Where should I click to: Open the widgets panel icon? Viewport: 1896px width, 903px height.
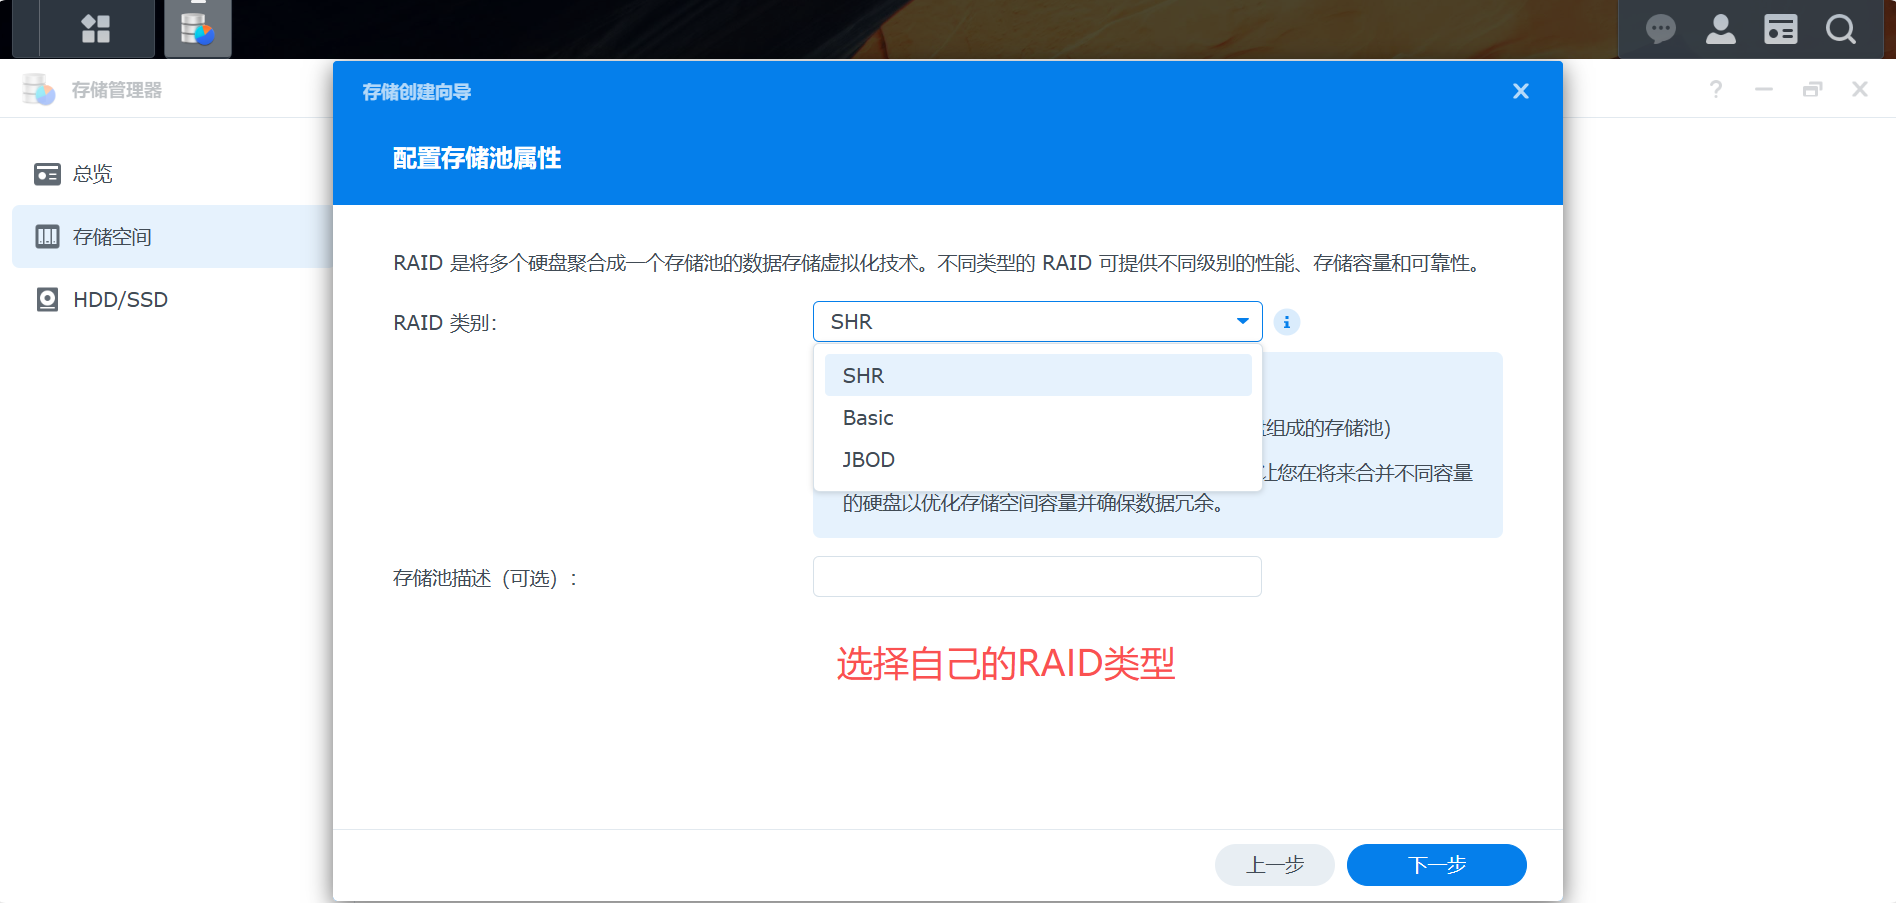[x=1780, y=29]
